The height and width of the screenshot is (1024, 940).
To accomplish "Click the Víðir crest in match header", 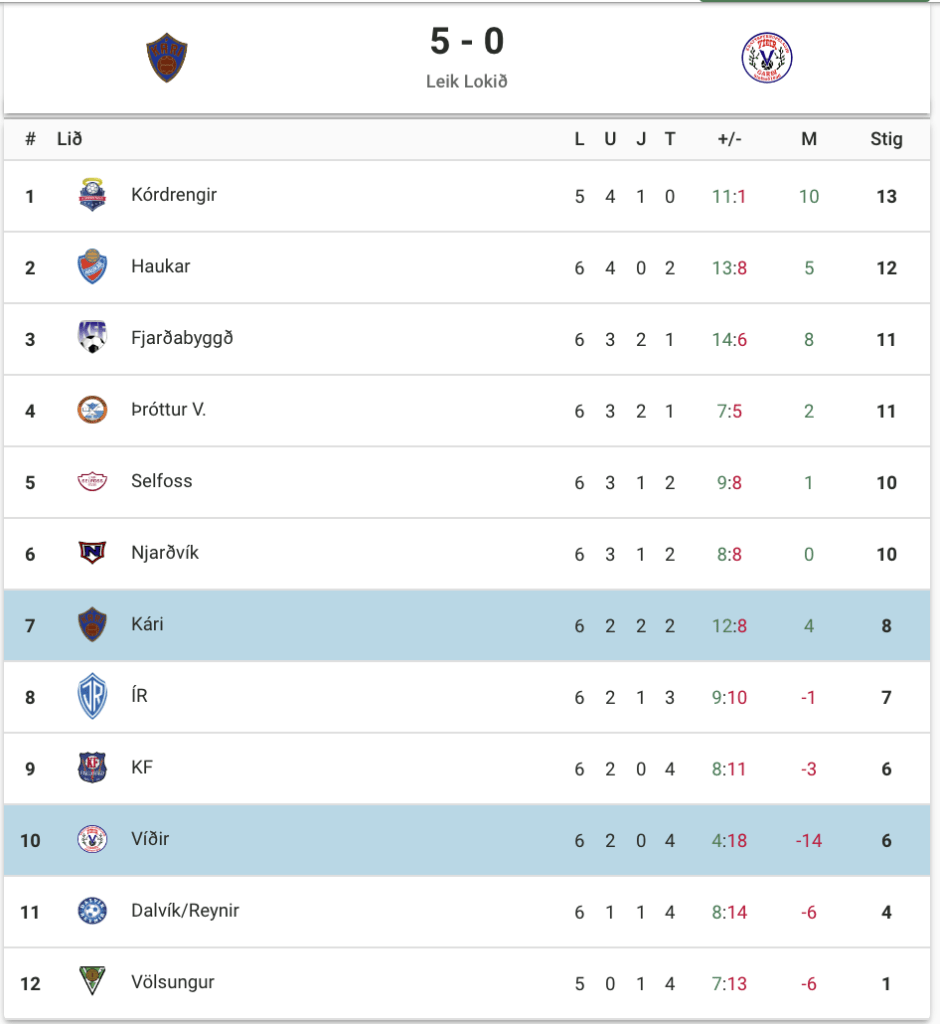I will click(767, 57).
